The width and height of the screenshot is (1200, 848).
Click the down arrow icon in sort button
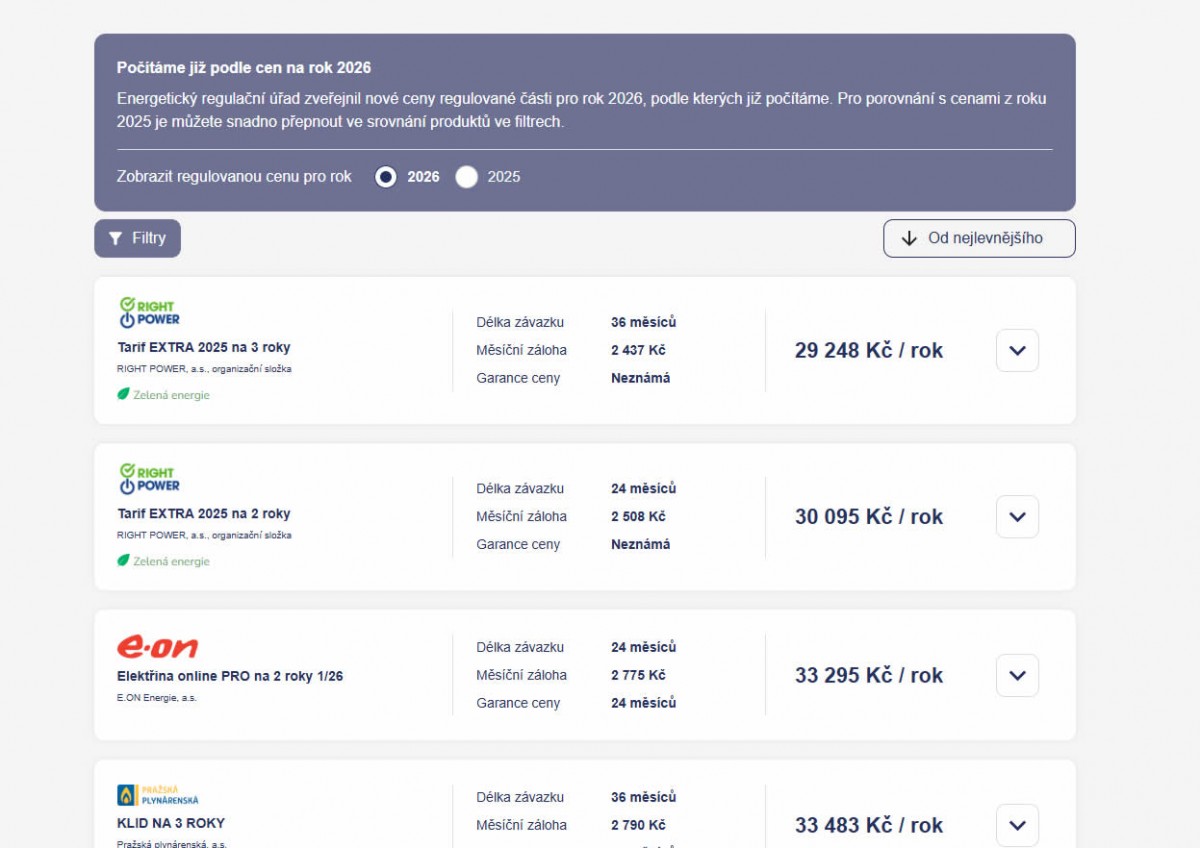[x=909, y=239]
